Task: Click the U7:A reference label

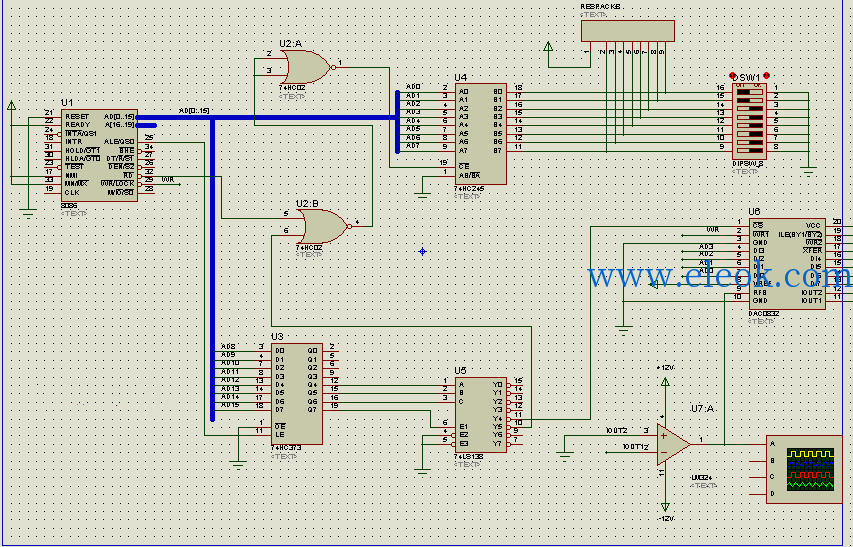Action: pos(702,409)
